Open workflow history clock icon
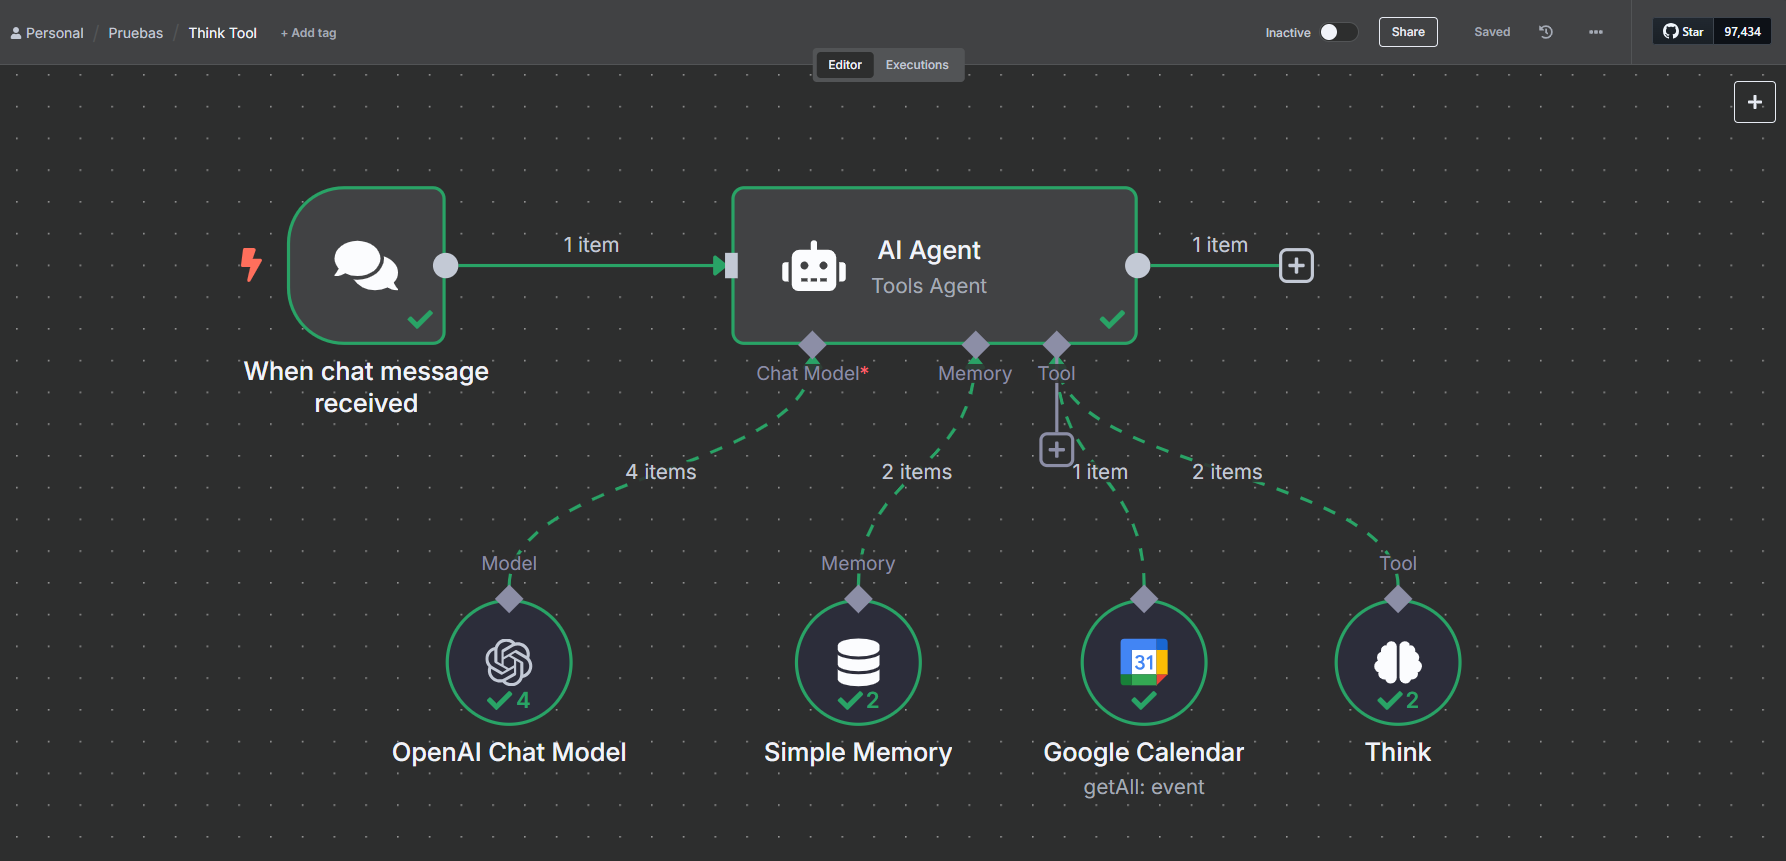The image size is (1786, 861). [x=1546, y=32]
